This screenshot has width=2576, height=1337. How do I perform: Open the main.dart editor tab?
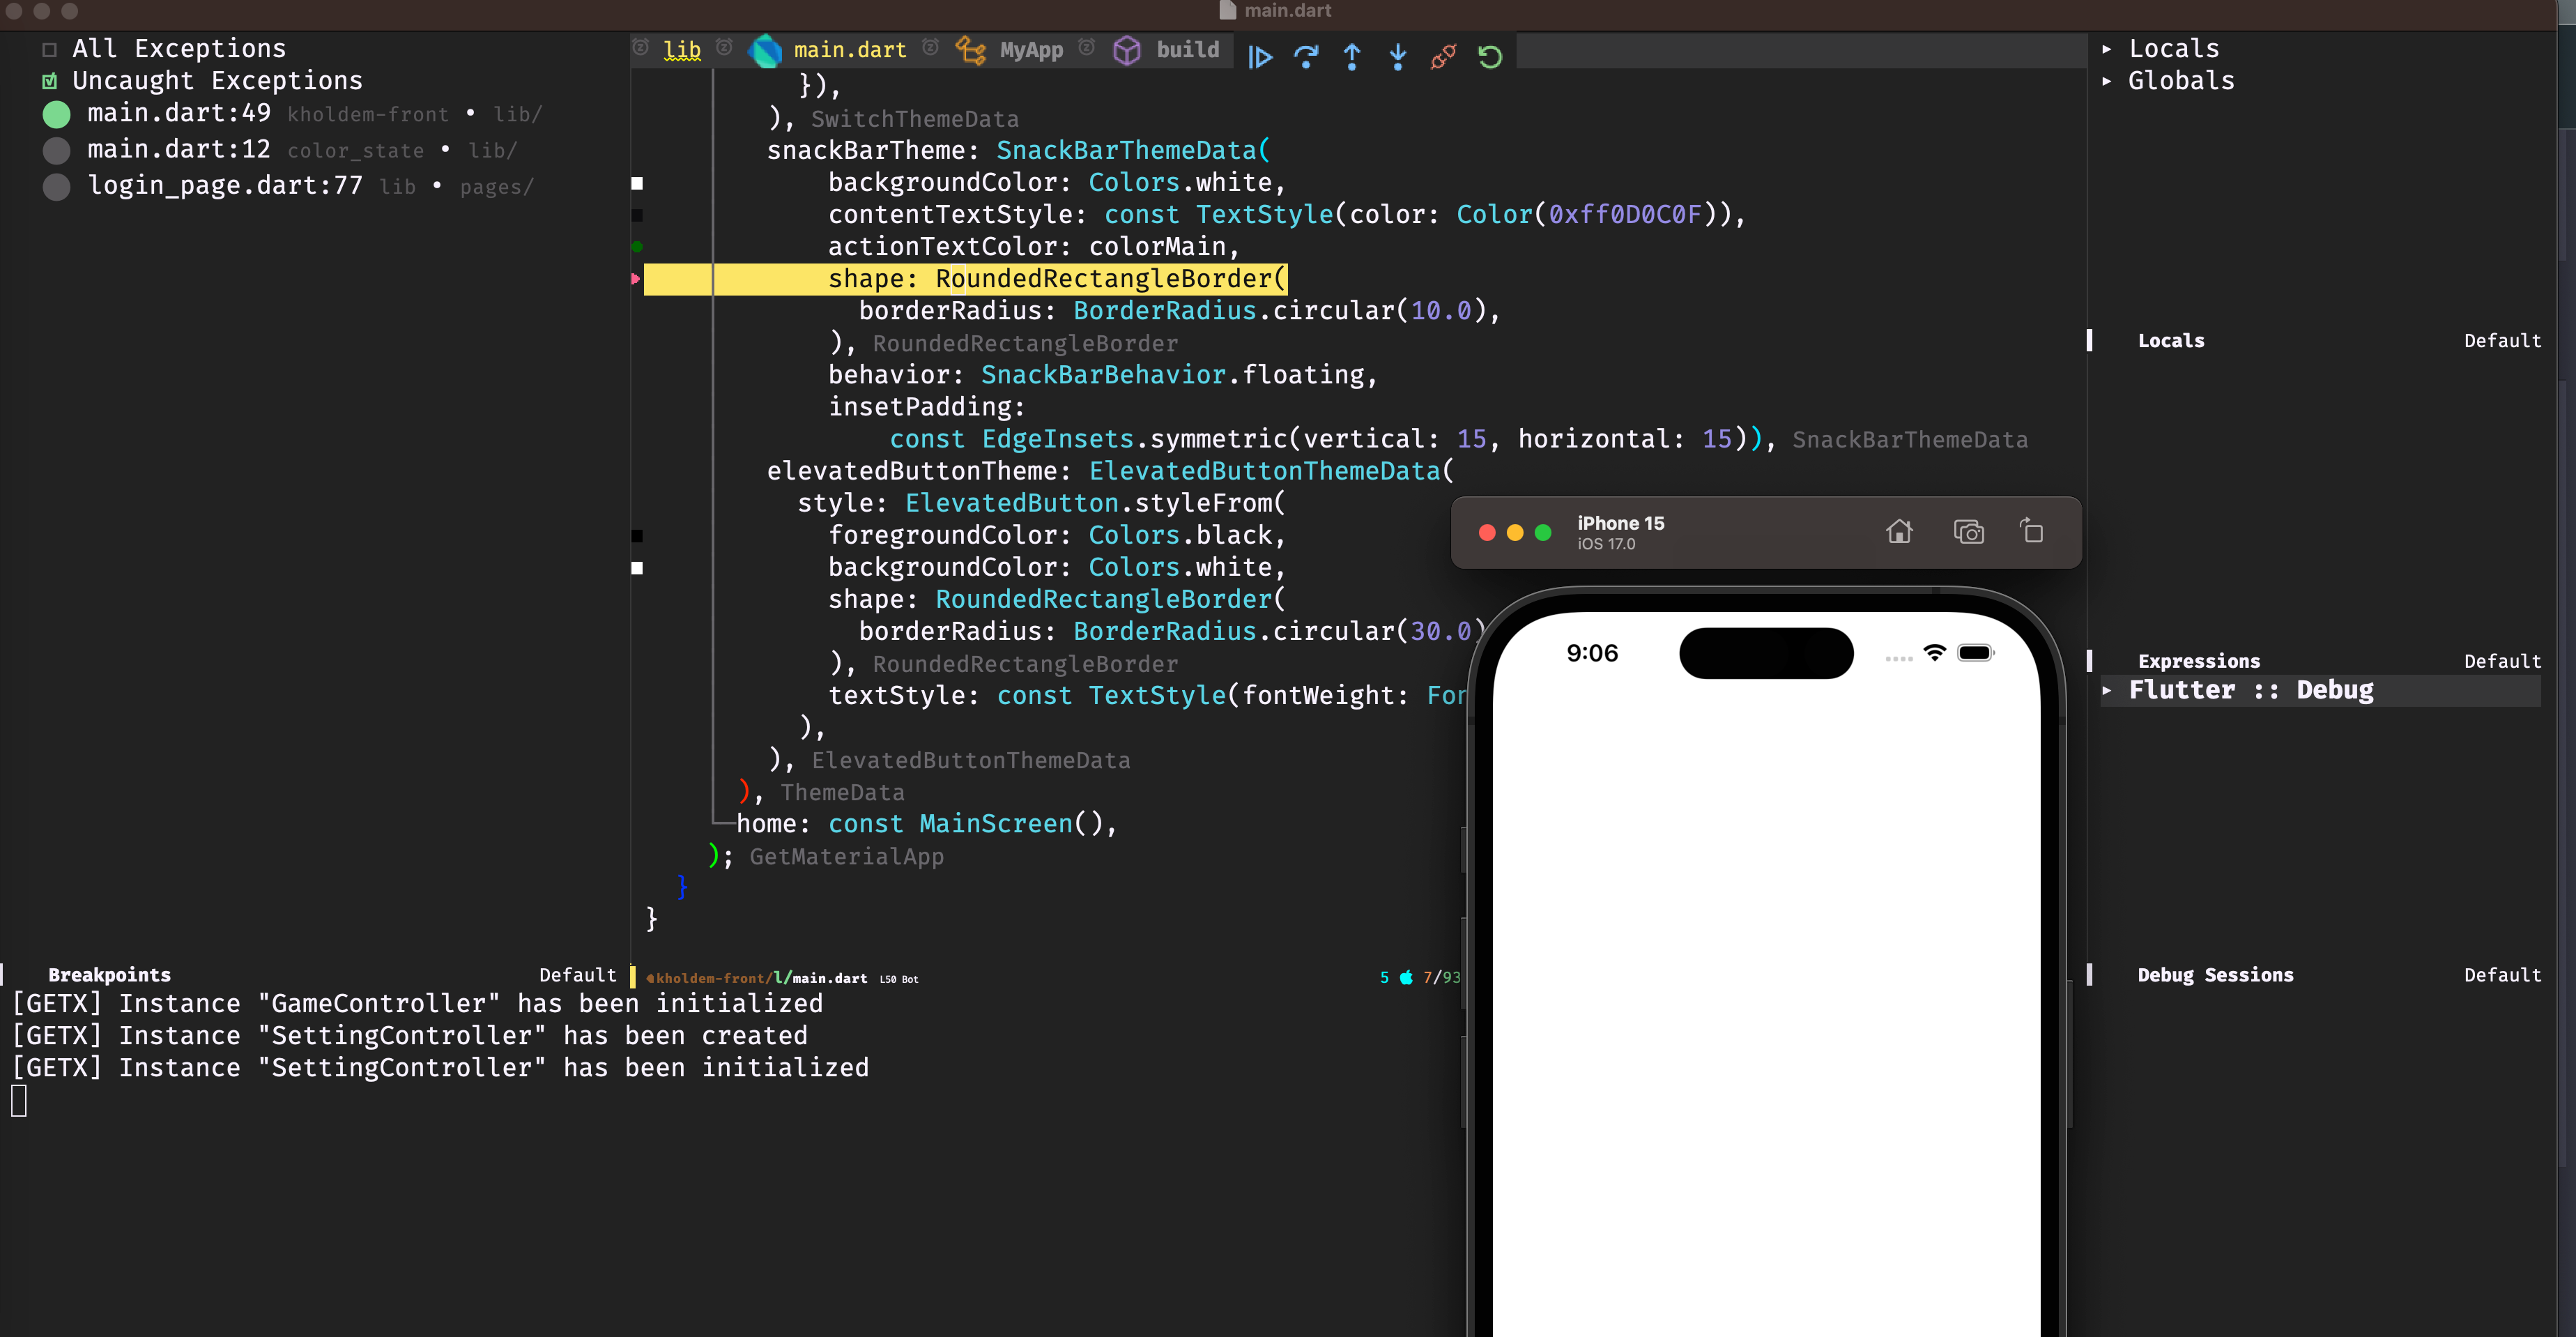(x=849, y=50)
